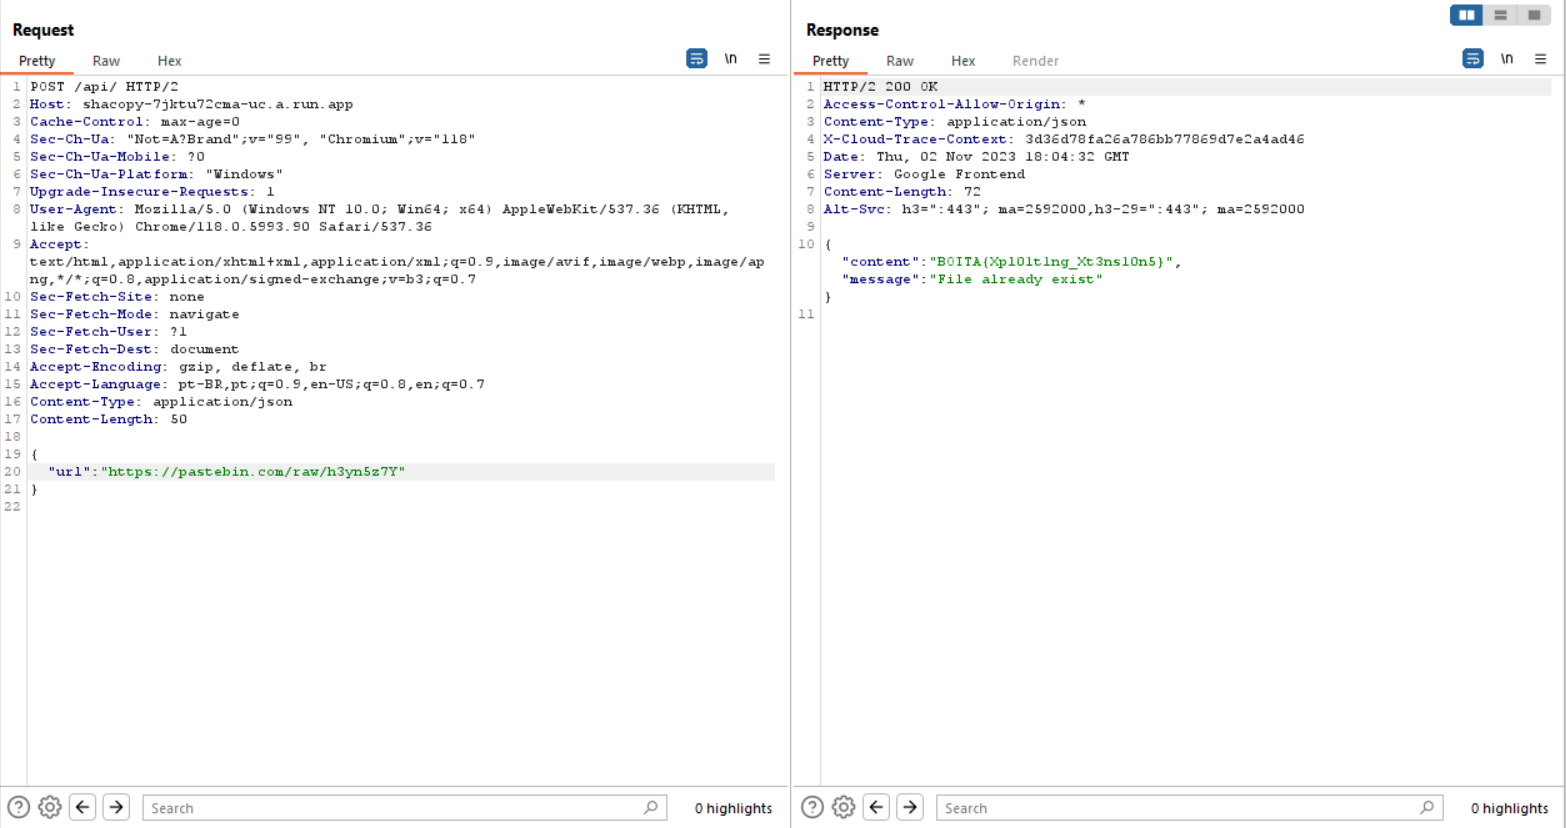1566x828 pixels.
Task: Click the pastebin URL value in request body
Action: (x=253, y=472)
